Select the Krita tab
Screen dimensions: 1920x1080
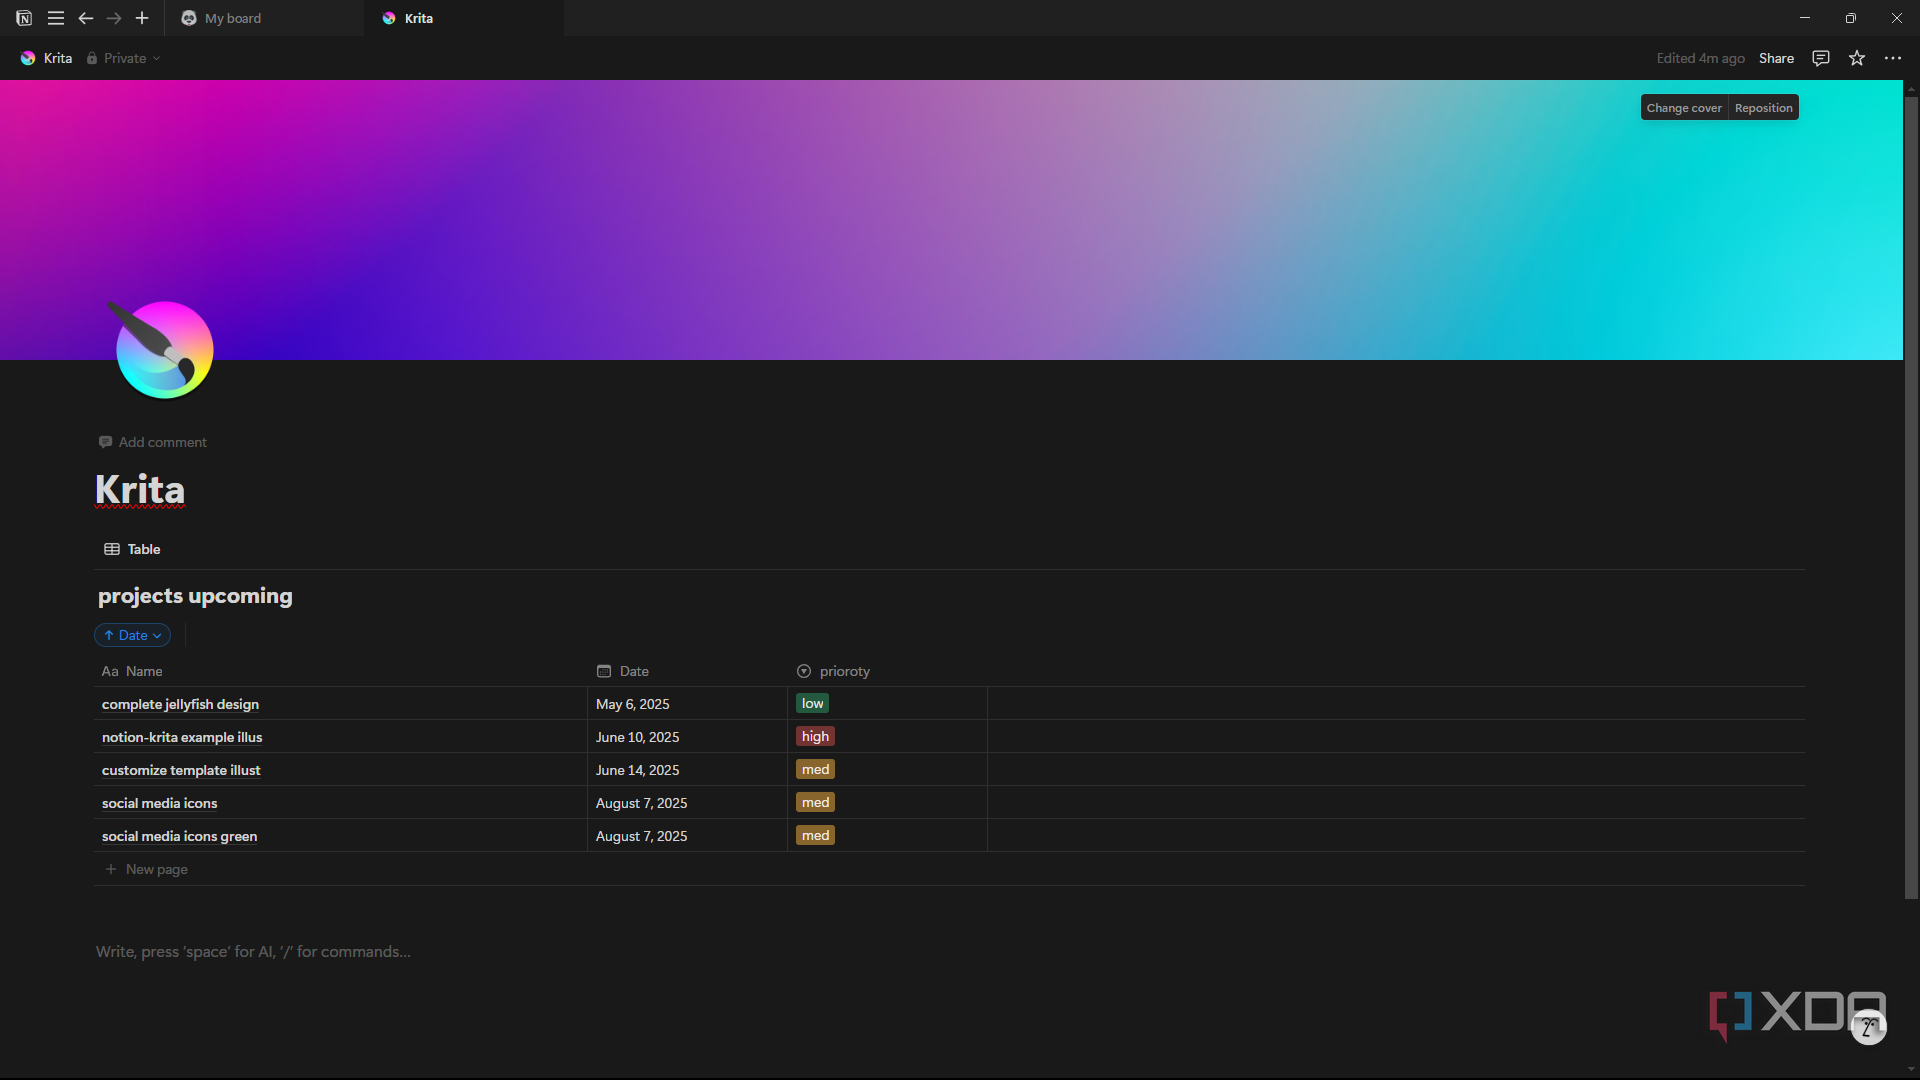pyautogui.click(x=464, y=18)
